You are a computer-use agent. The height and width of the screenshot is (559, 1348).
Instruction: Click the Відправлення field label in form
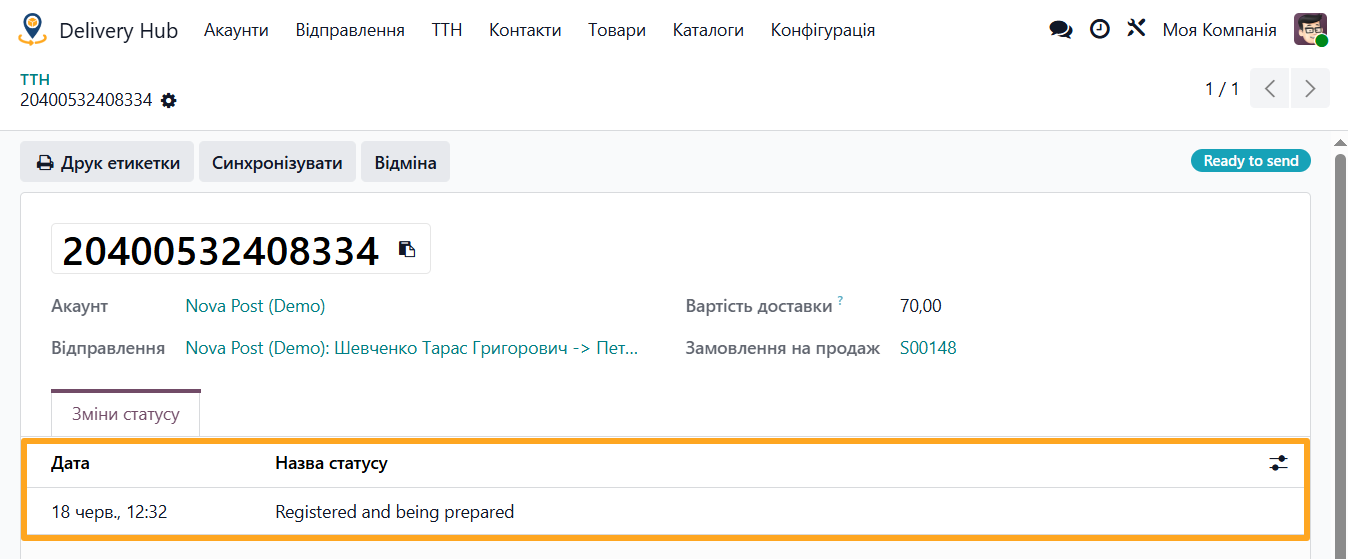[x=108, y=348]
